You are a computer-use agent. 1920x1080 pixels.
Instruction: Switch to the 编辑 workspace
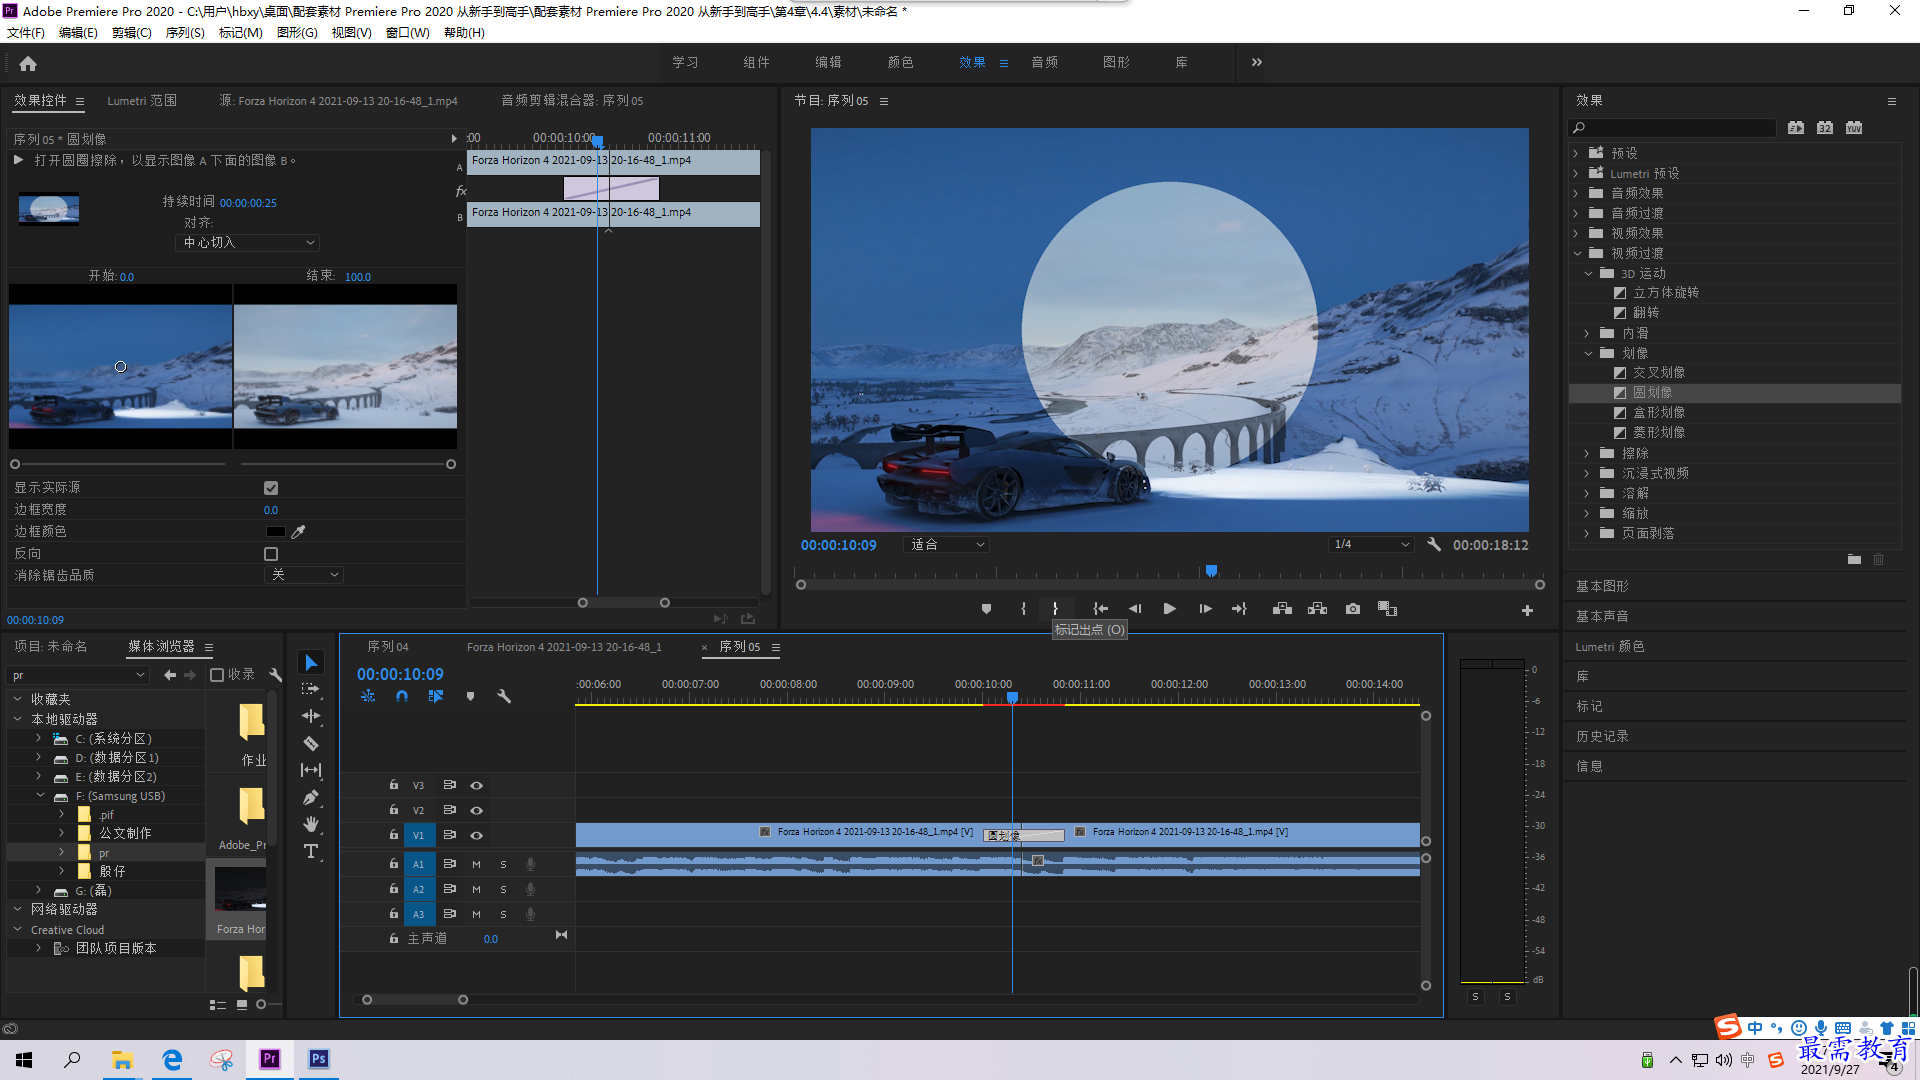828,62
